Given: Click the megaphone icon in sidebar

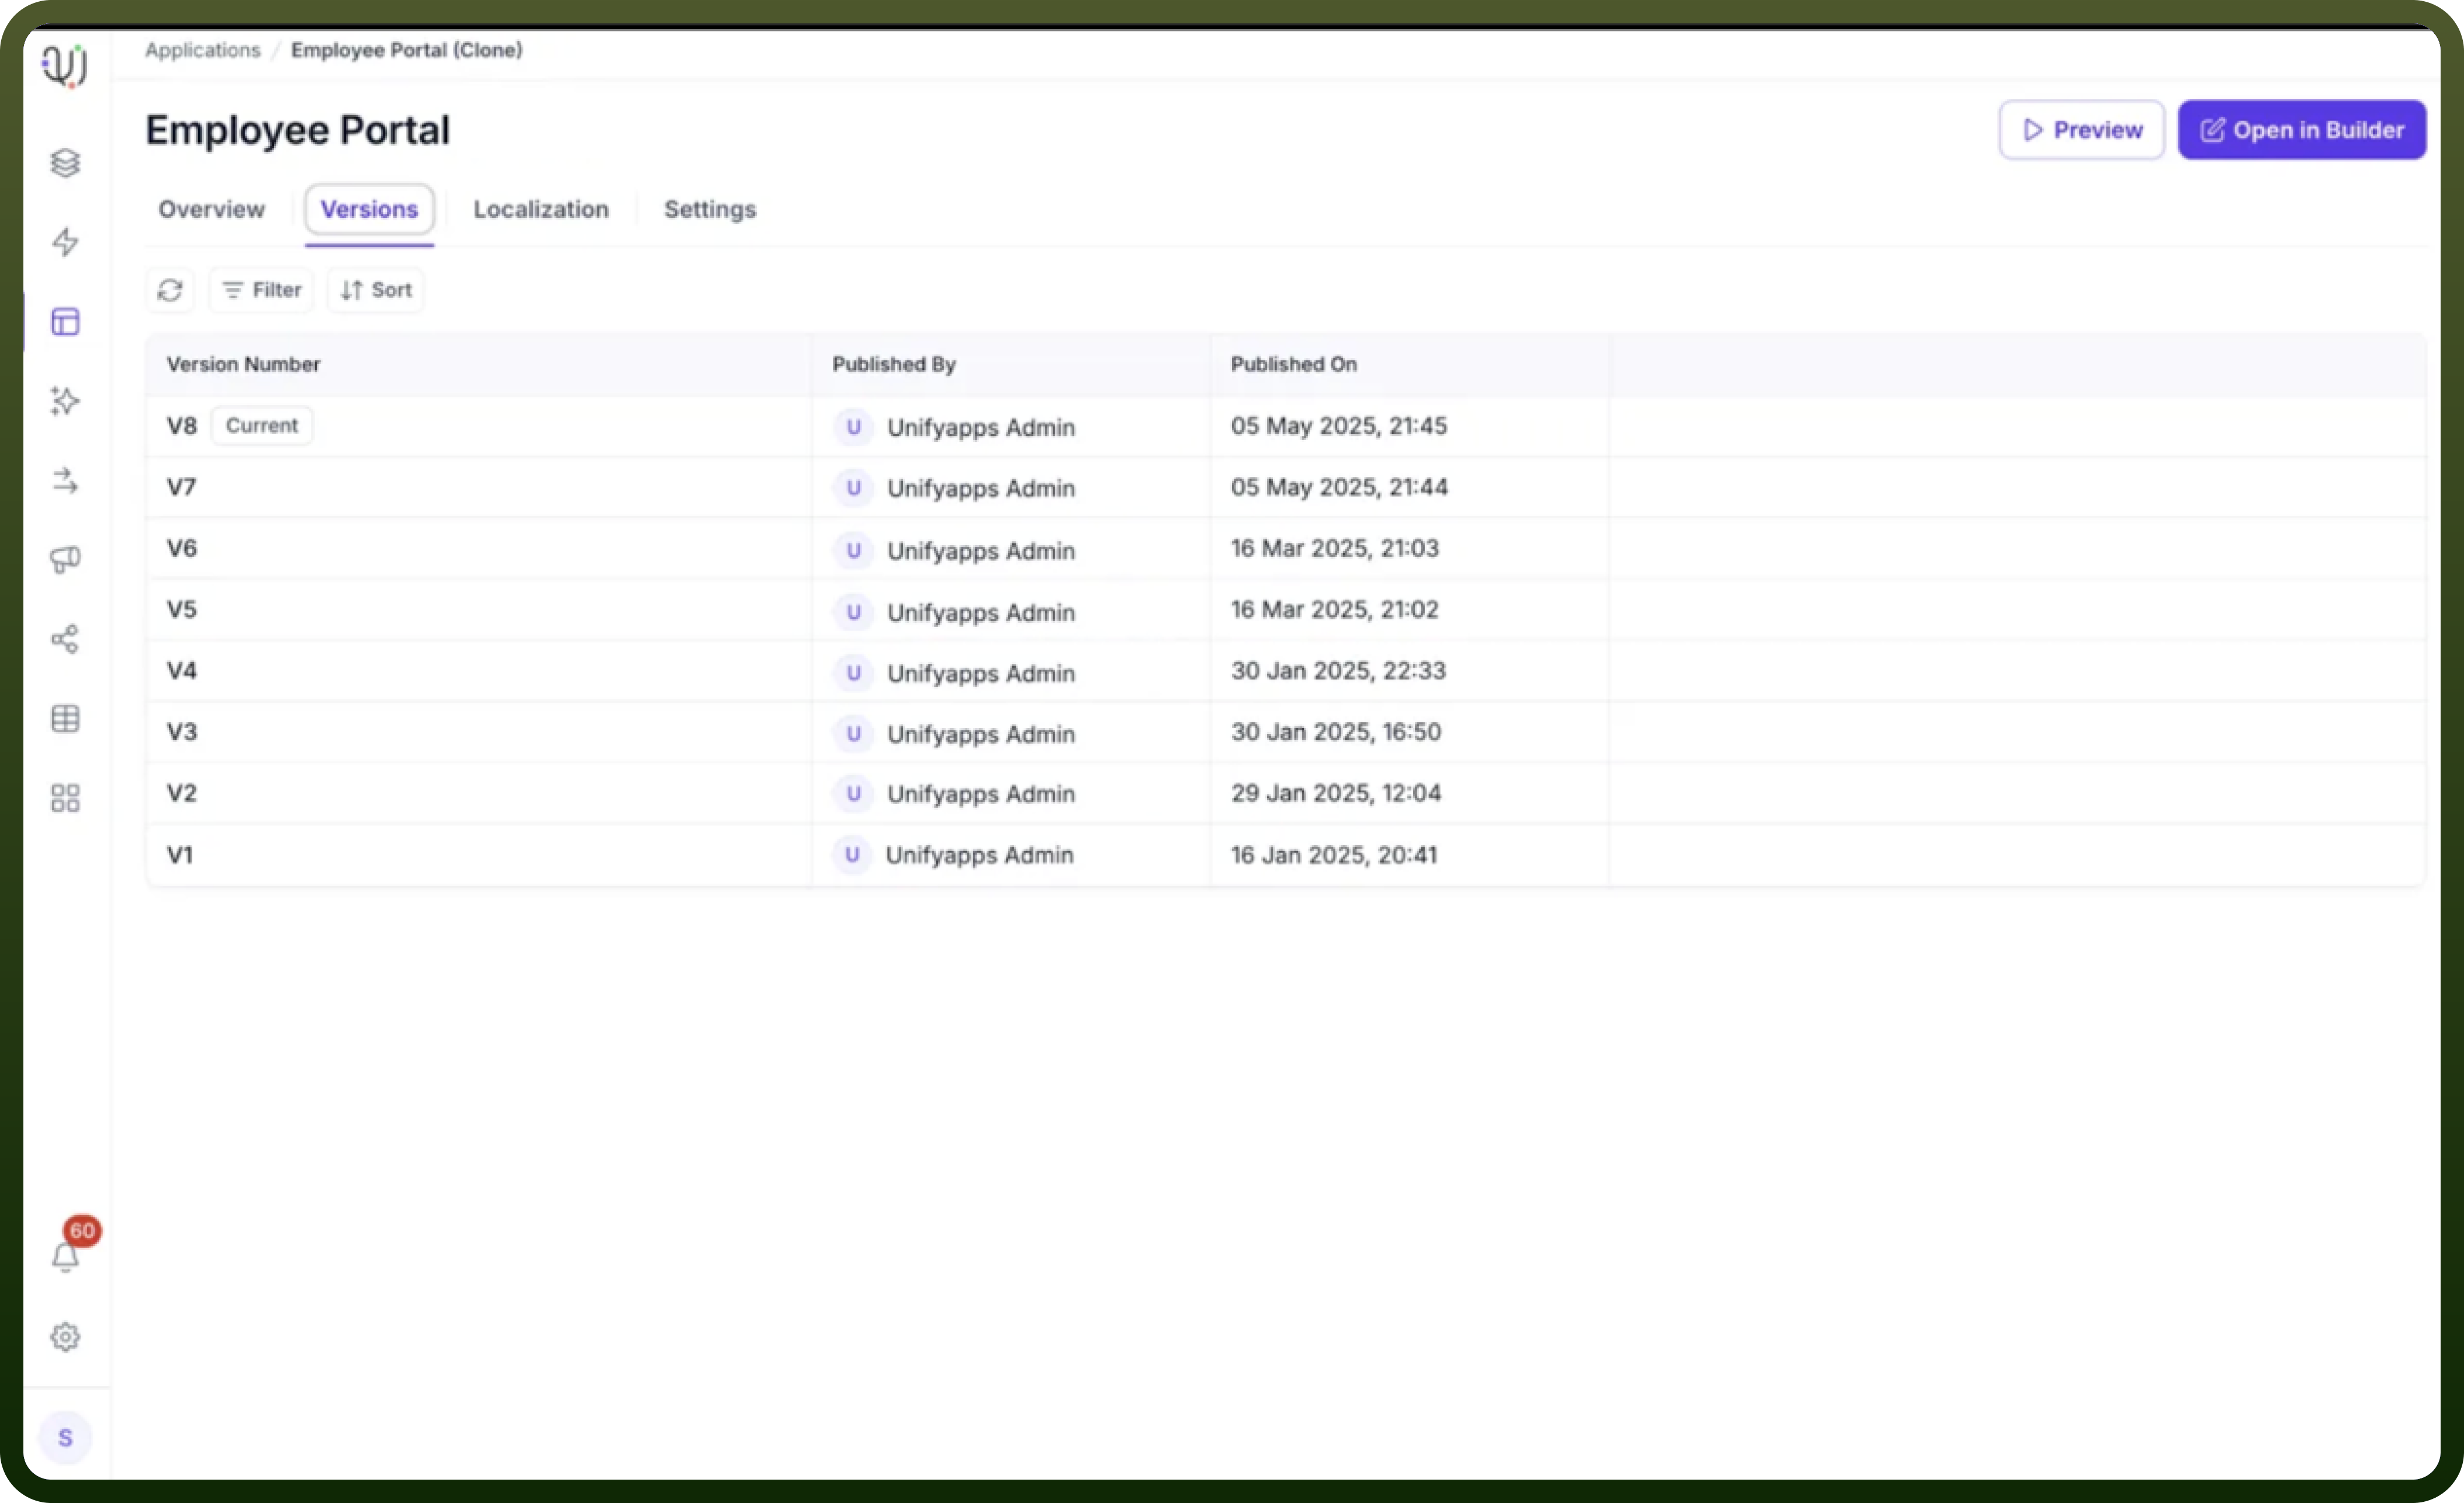Looking at the screenshot, I should 65,559.
